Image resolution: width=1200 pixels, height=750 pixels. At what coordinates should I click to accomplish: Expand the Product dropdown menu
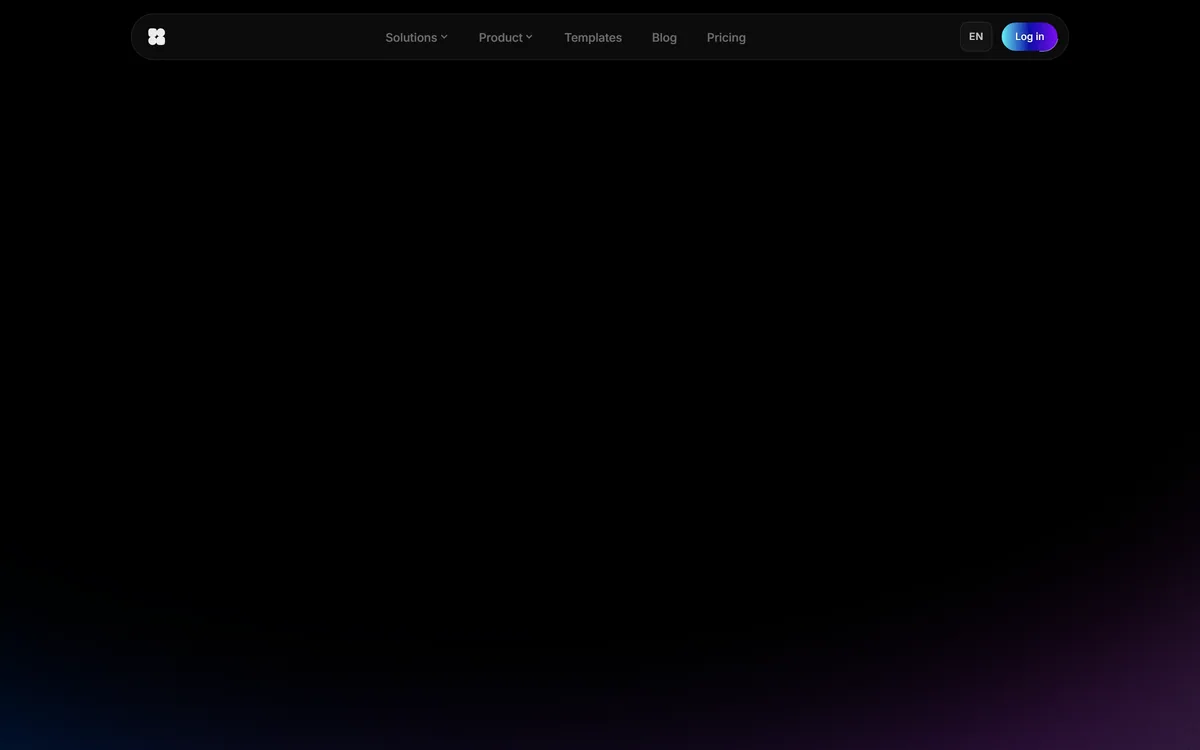click(x=505, y=37)
